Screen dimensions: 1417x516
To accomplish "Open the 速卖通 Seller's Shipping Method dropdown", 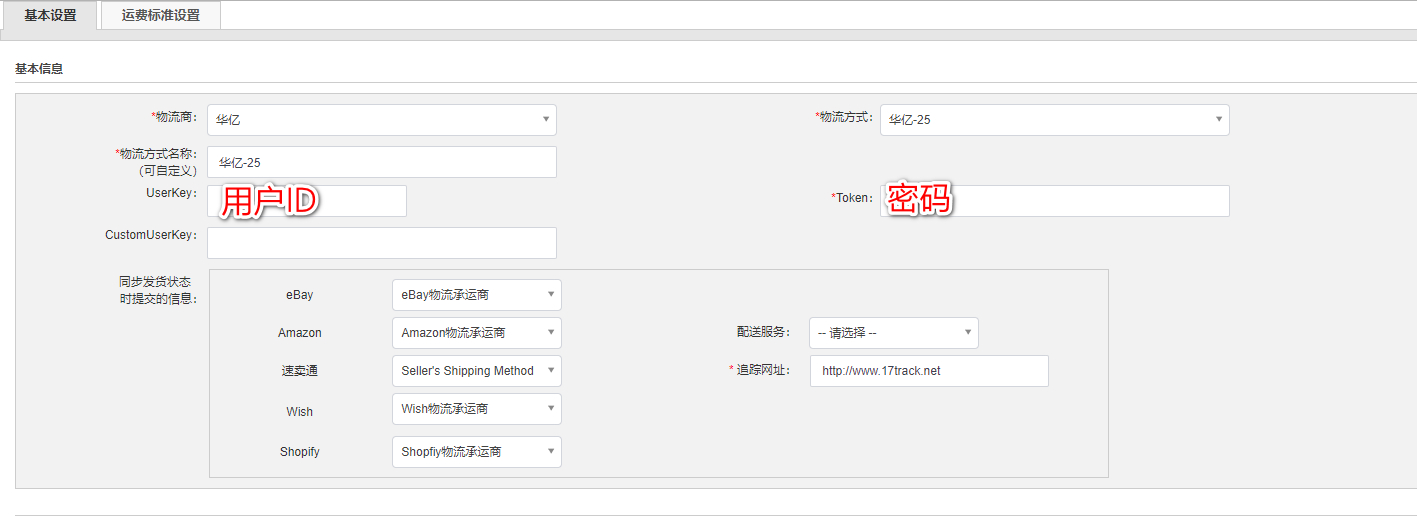I will (x=476, y=371).
